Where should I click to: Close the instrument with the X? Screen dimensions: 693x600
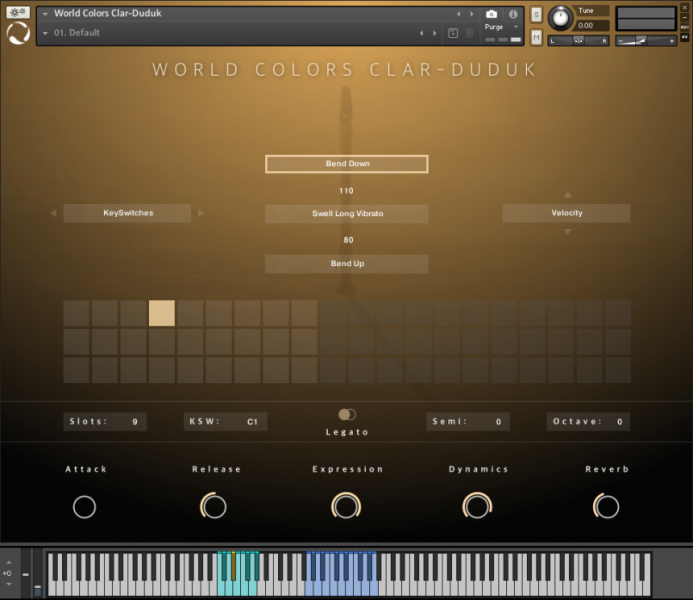point(684,8)
